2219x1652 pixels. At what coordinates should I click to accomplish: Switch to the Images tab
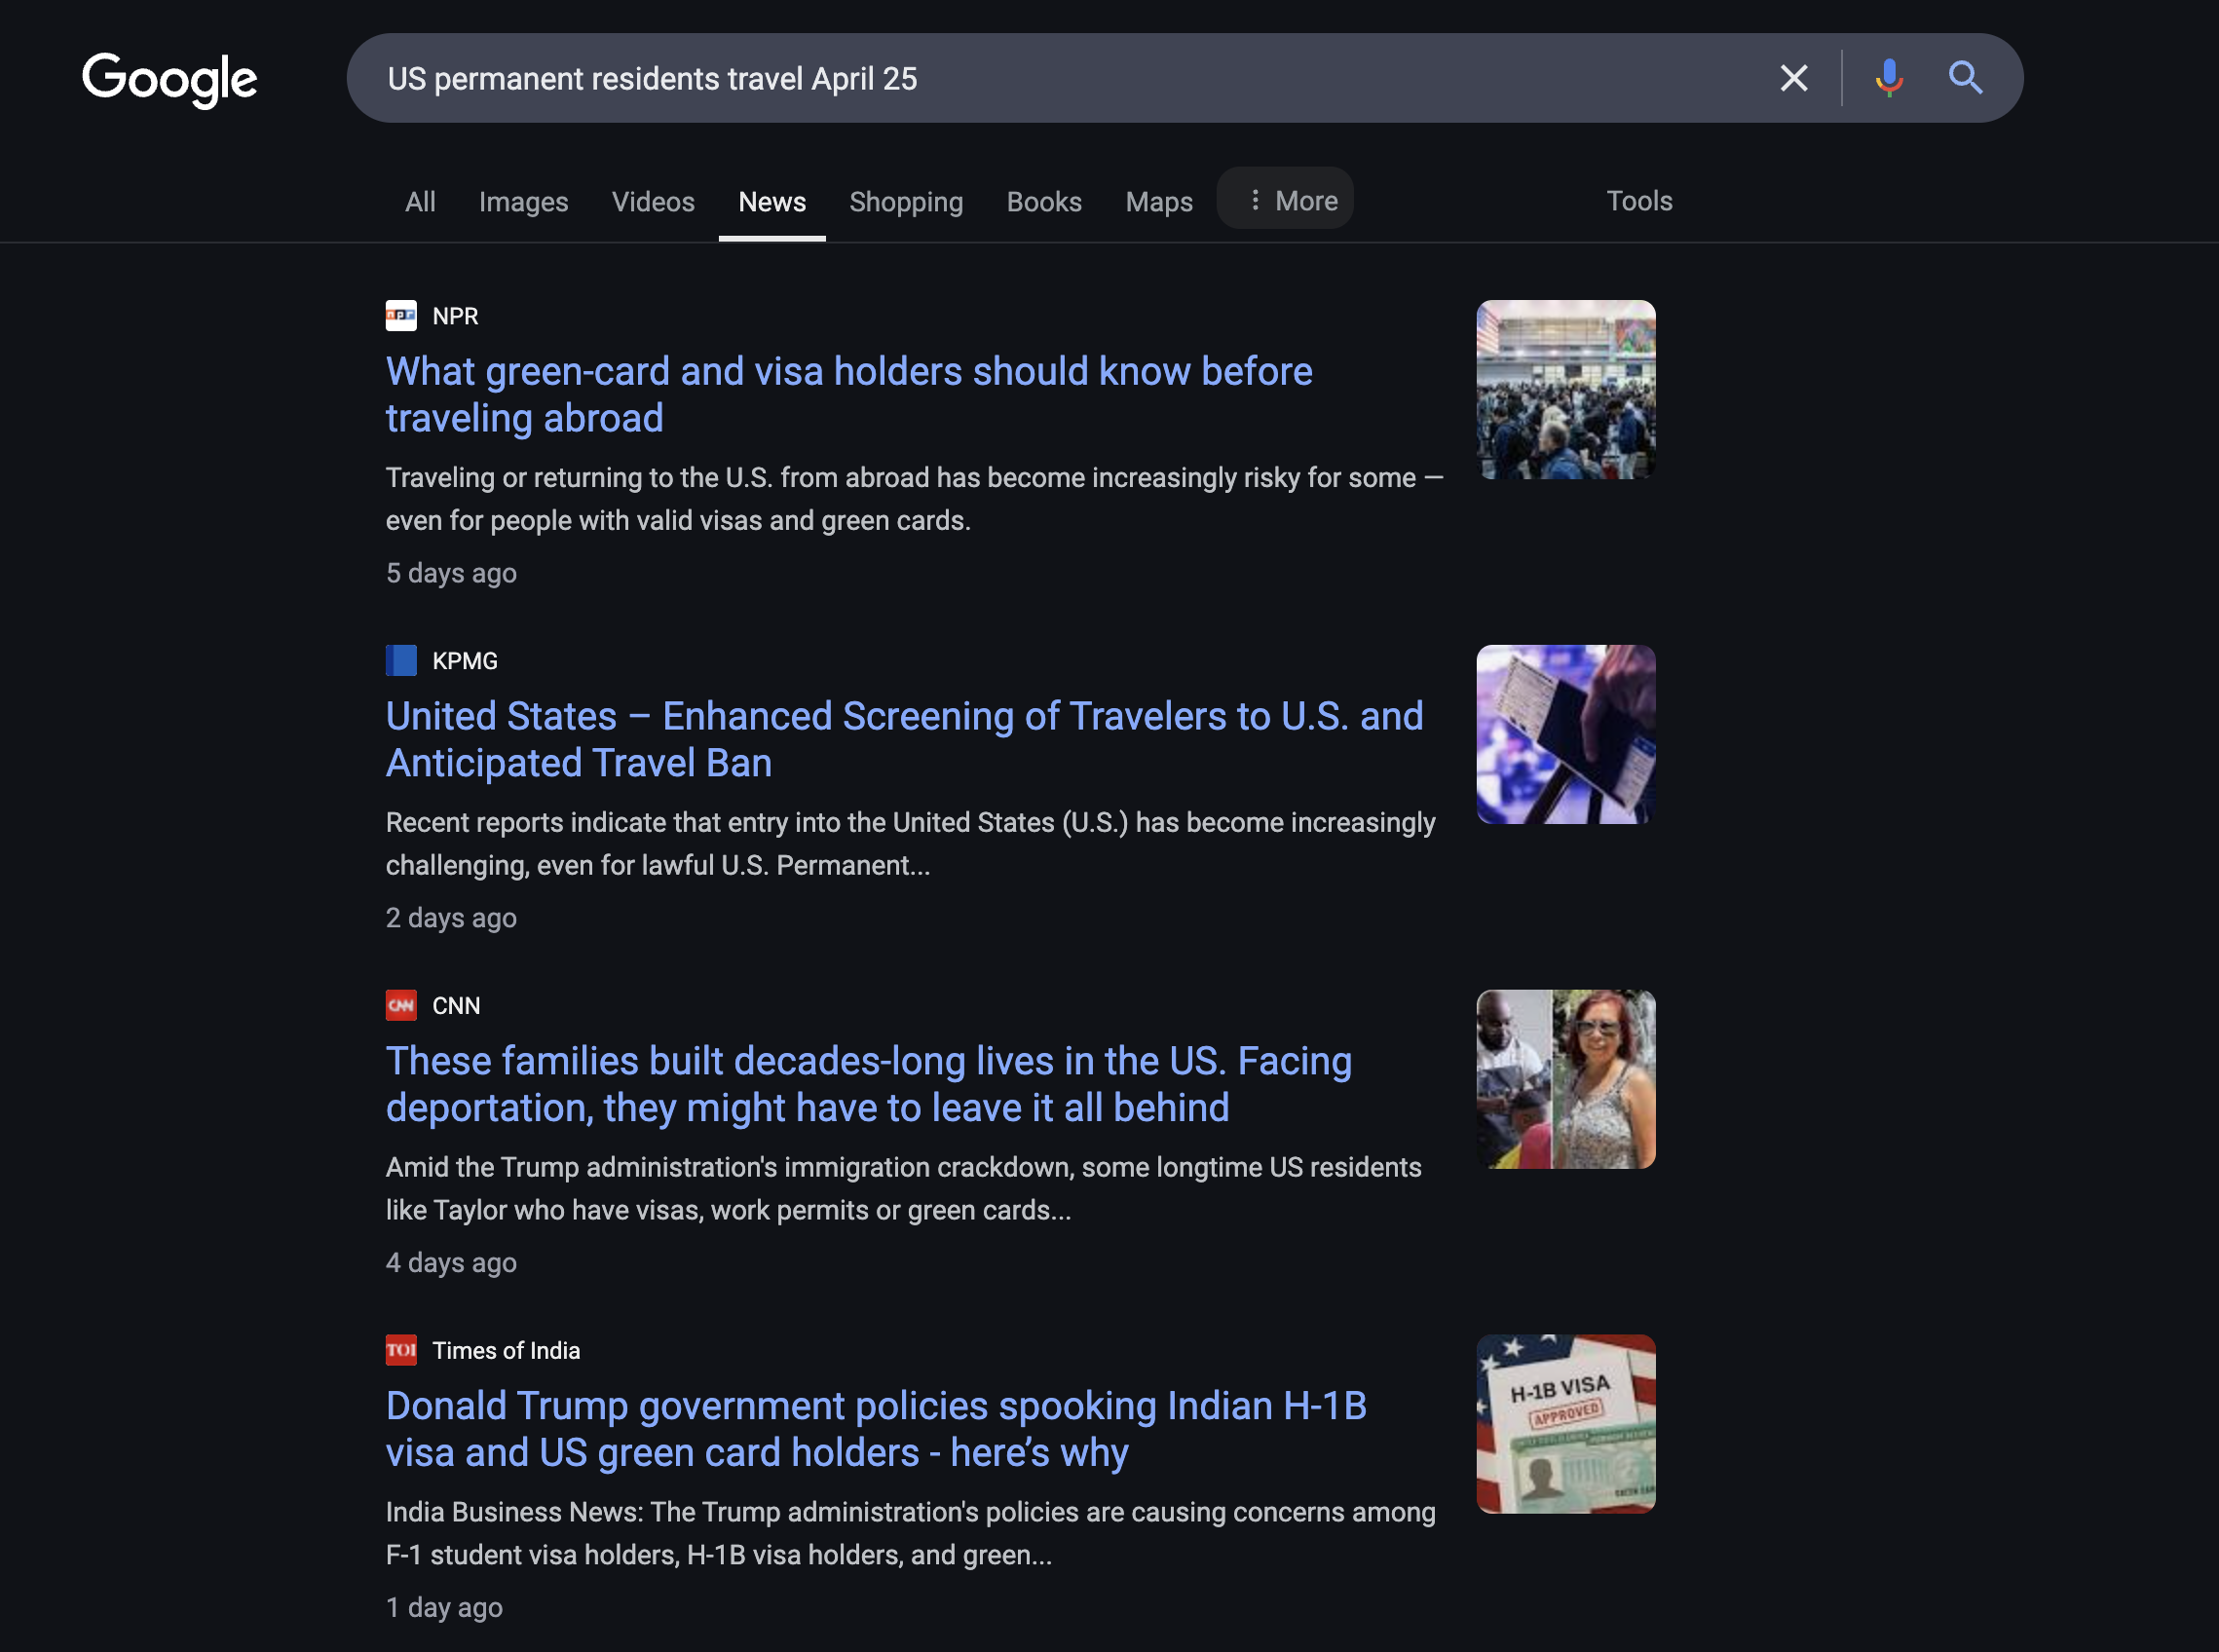pyautogui.click(x=523, y=202)
